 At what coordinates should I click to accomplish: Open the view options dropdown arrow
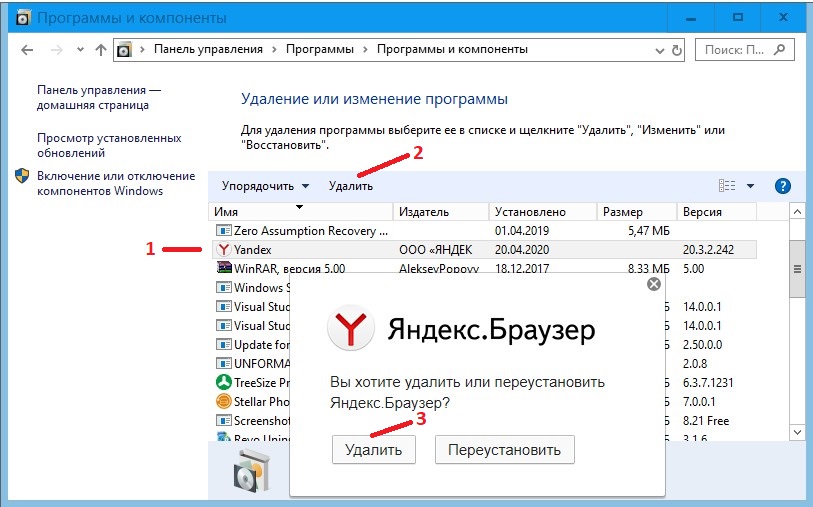tap(751, 186)
